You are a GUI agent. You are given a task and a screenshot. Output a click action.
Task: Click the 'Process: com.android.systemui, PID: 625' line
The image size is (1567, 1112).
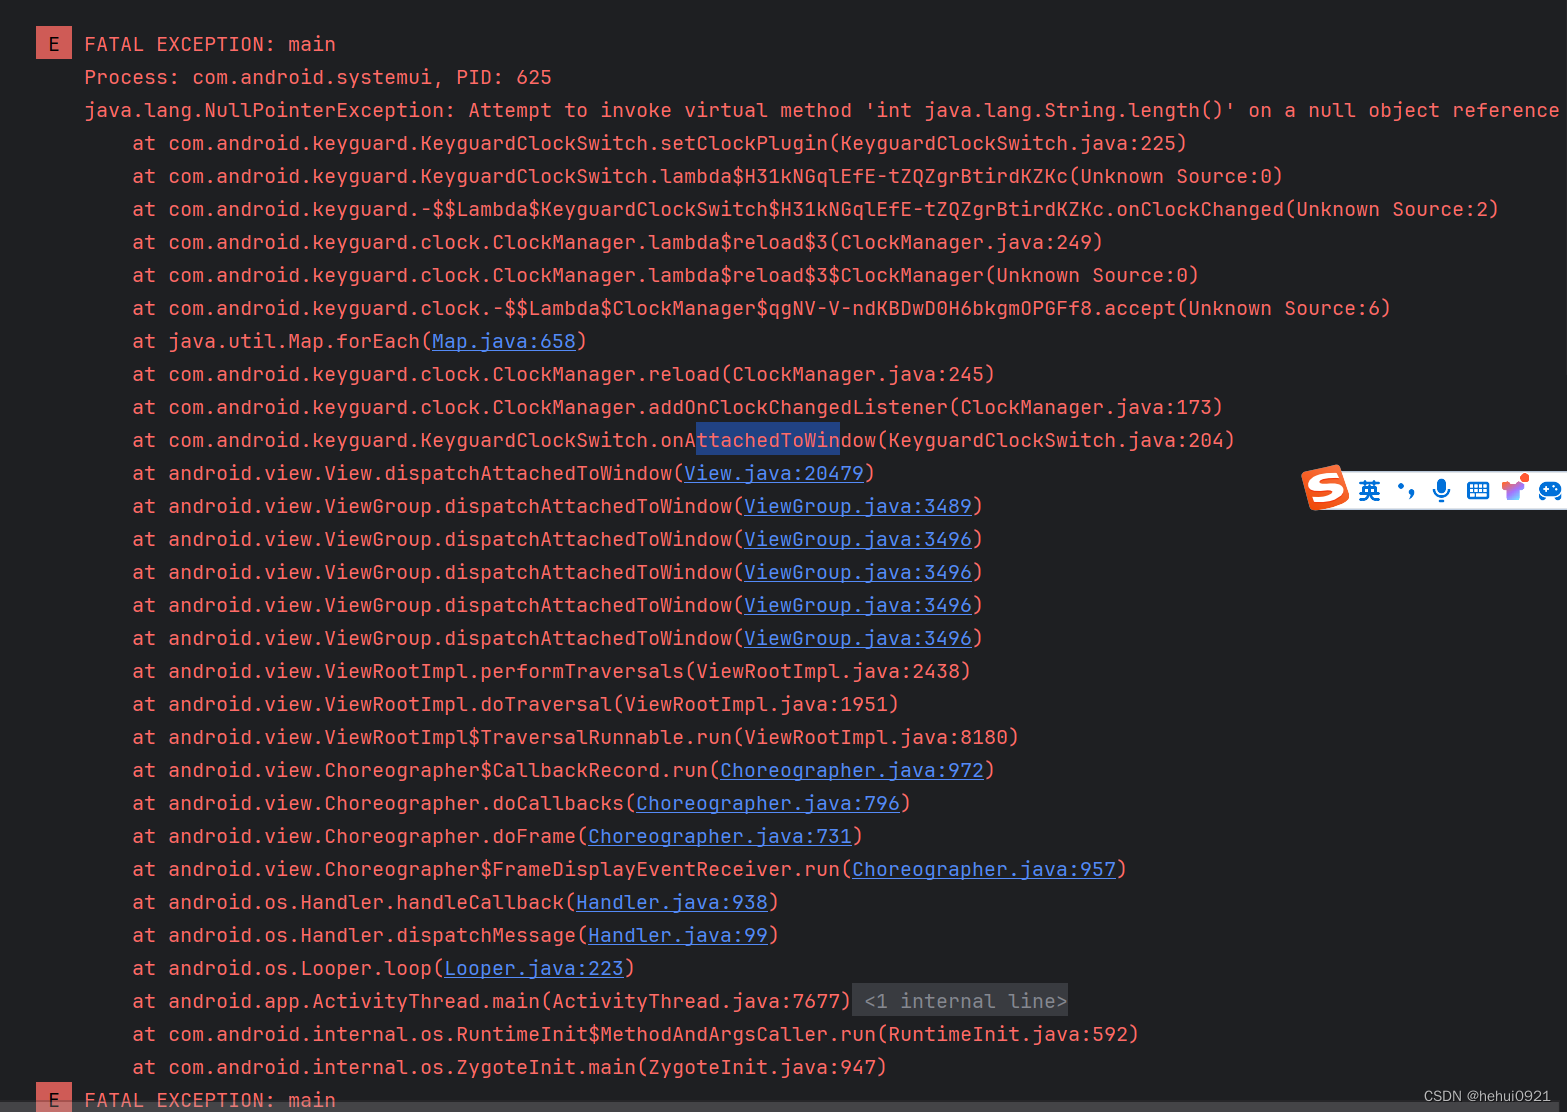click(318, 77)
